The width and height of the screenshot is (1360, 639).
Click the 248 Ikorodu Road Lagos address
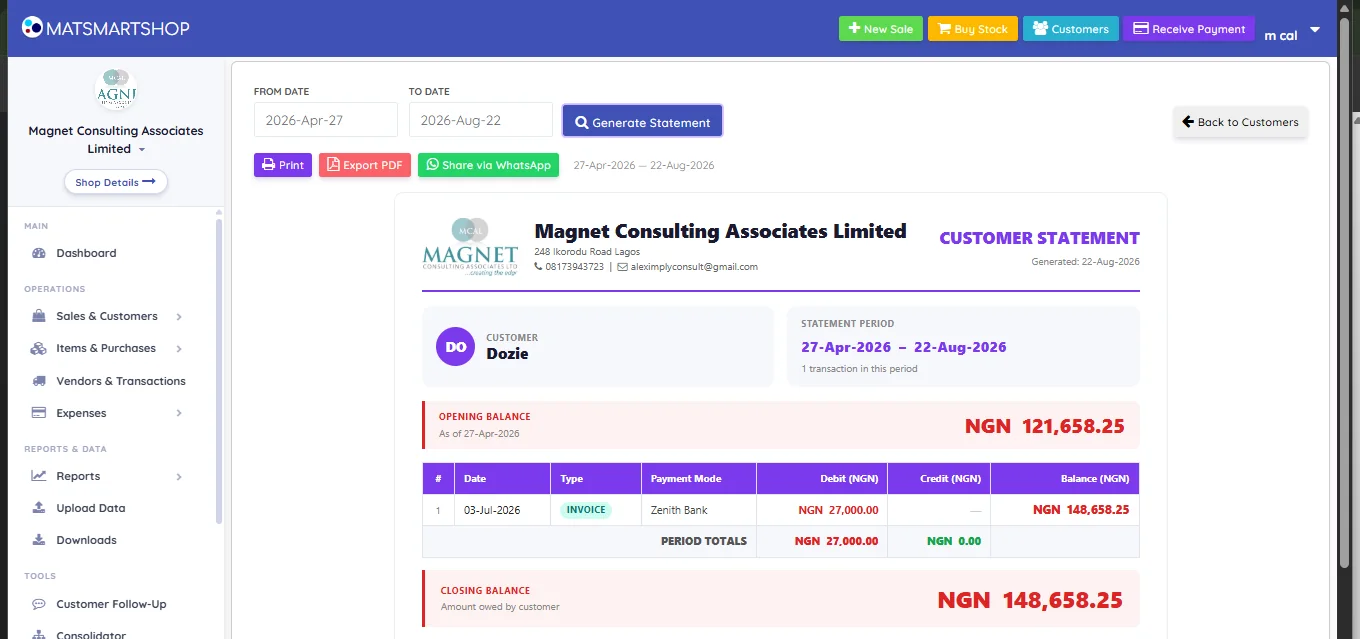click(587, 252)
